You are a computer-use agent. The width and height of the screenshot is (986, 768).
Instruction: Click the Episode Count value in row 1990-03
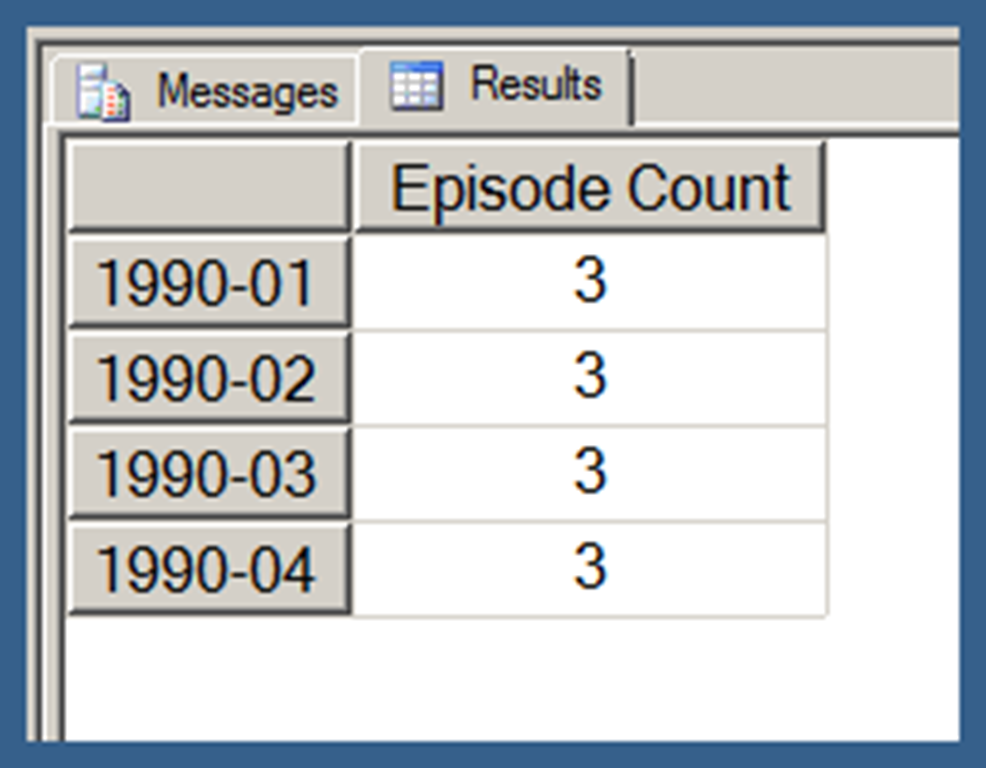[x=590, y=472]
